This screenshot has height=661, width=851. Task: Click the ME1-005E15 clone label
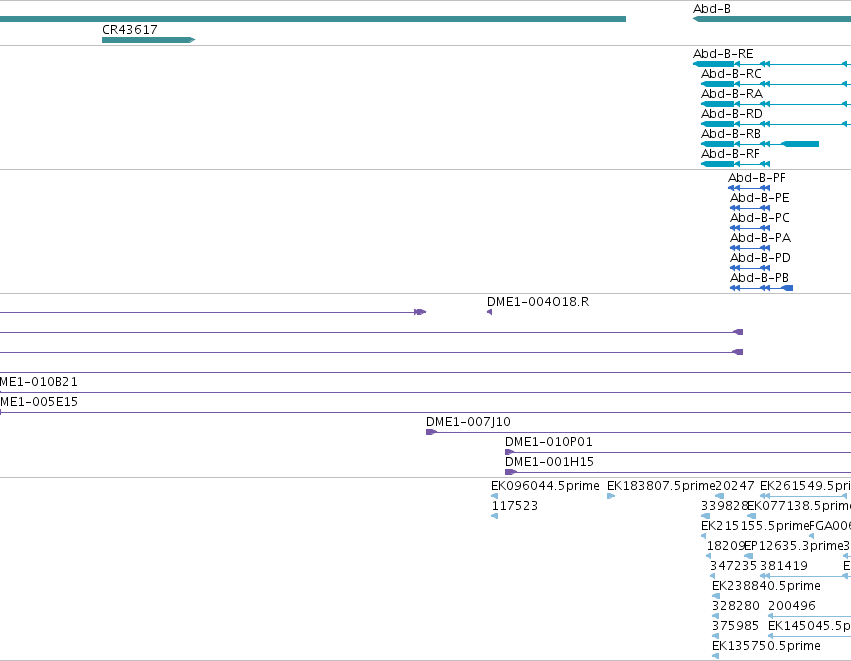39,402
